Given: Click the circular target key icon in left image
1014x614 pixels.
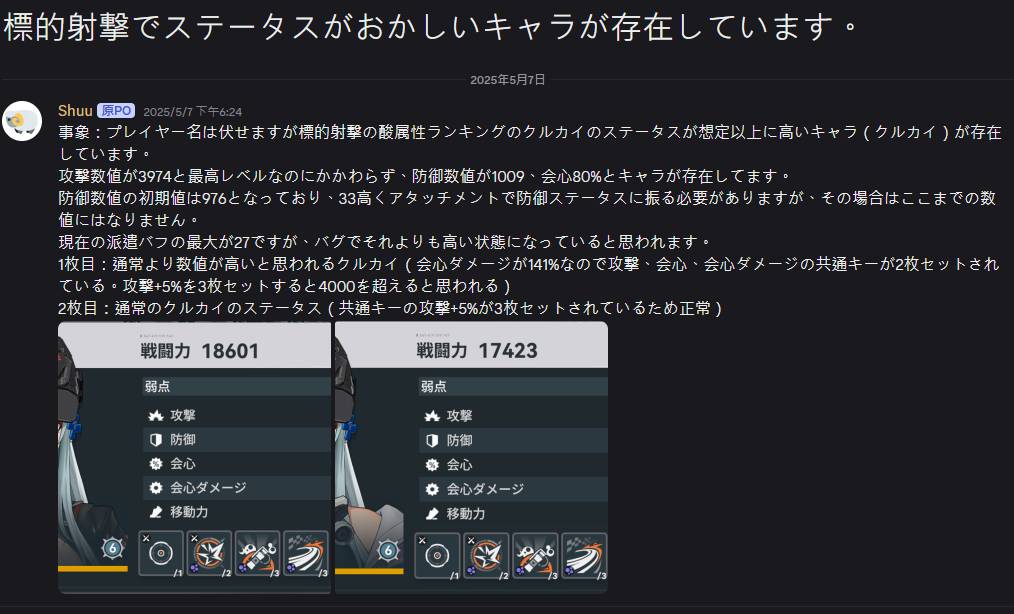Looking at the screenshot, I should coord(161,554).
